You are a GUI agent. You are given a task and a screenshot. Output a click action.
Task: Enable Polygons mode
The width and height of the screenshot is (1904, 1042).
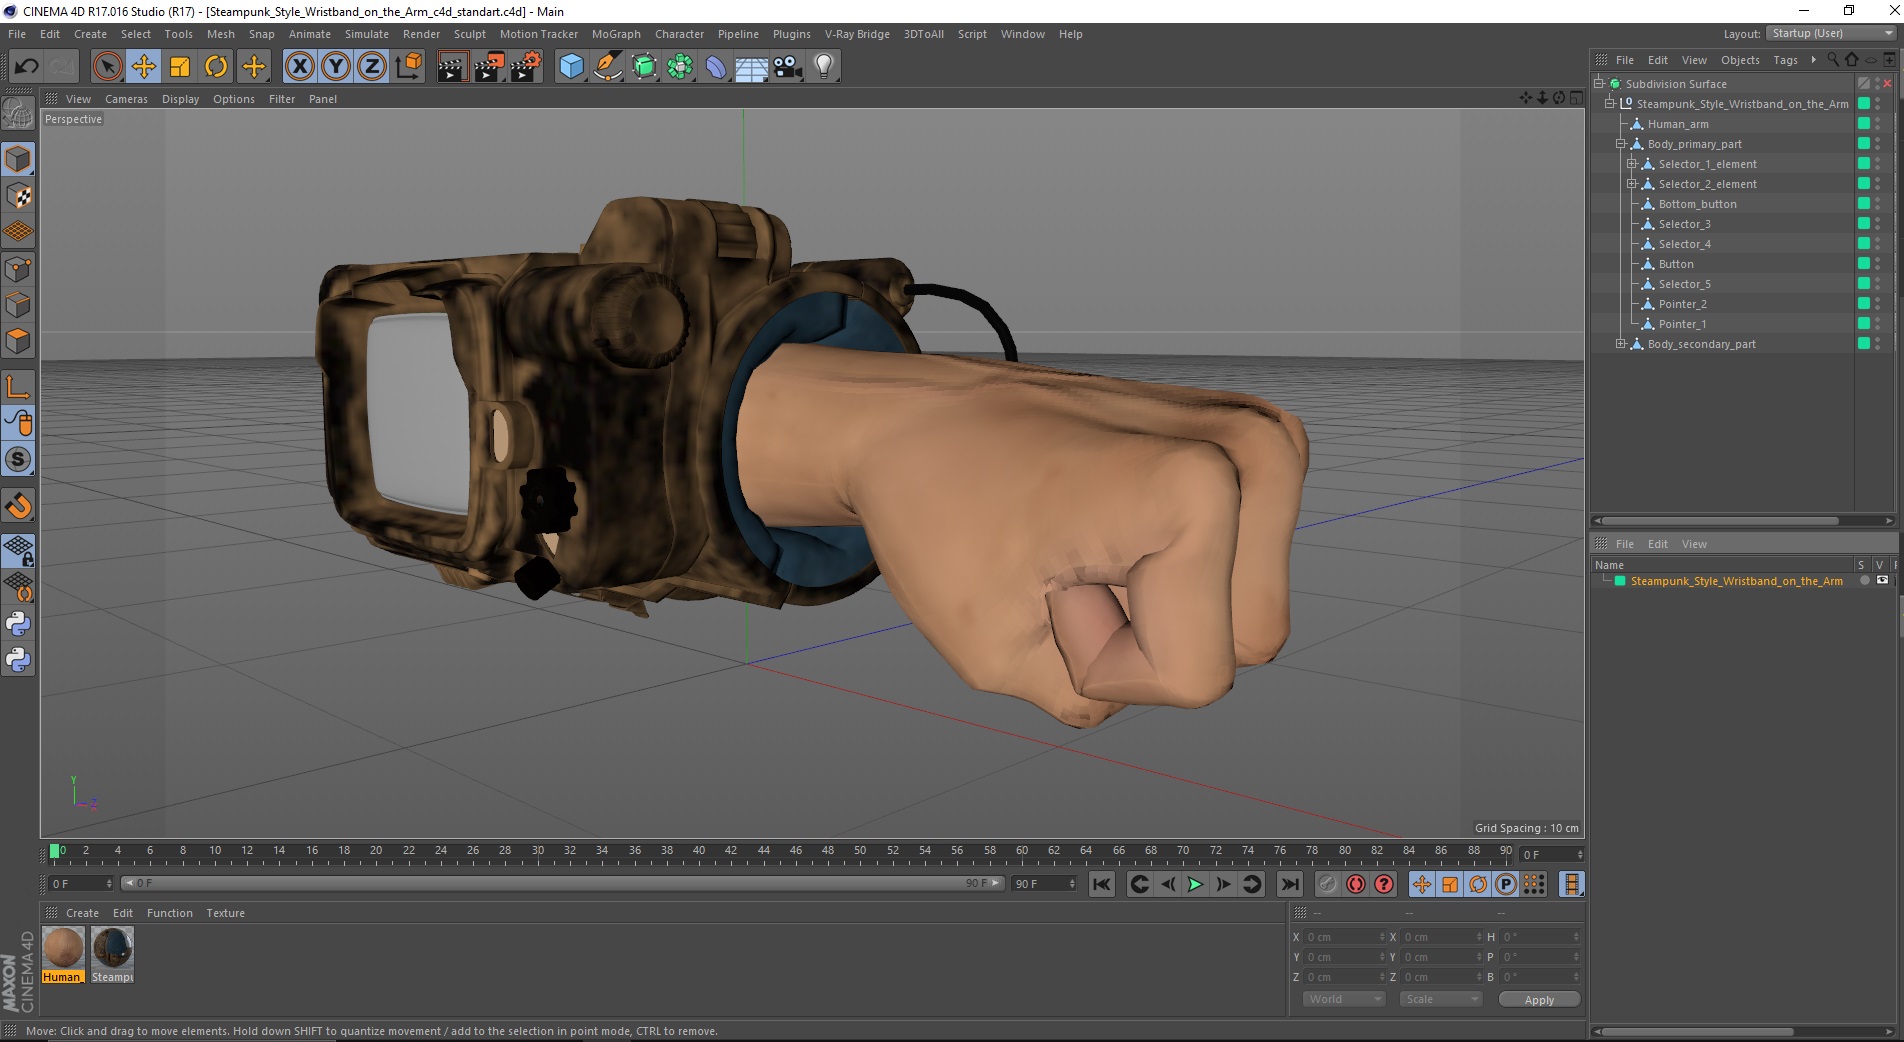(x=18, y=341)
